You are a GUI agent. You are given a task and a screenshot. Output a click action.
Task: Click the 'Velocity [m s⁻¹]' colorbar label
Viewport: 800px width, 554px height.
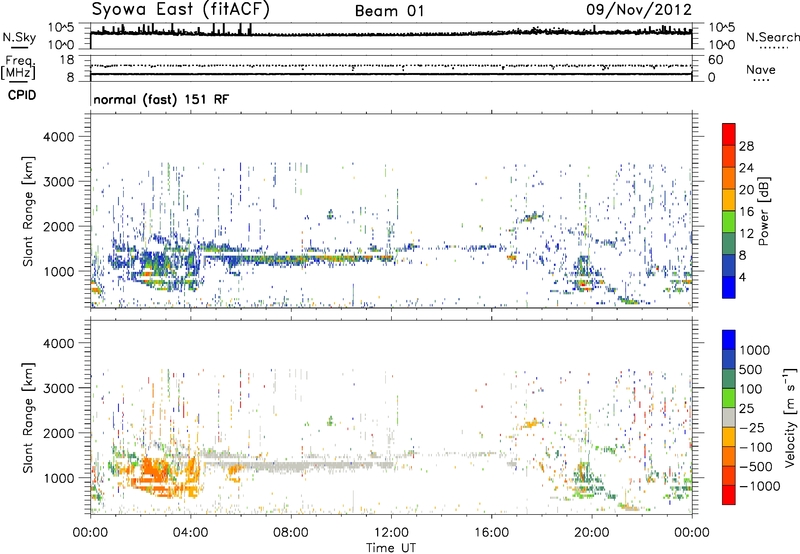pyautogui.click(x=790, y=417)
